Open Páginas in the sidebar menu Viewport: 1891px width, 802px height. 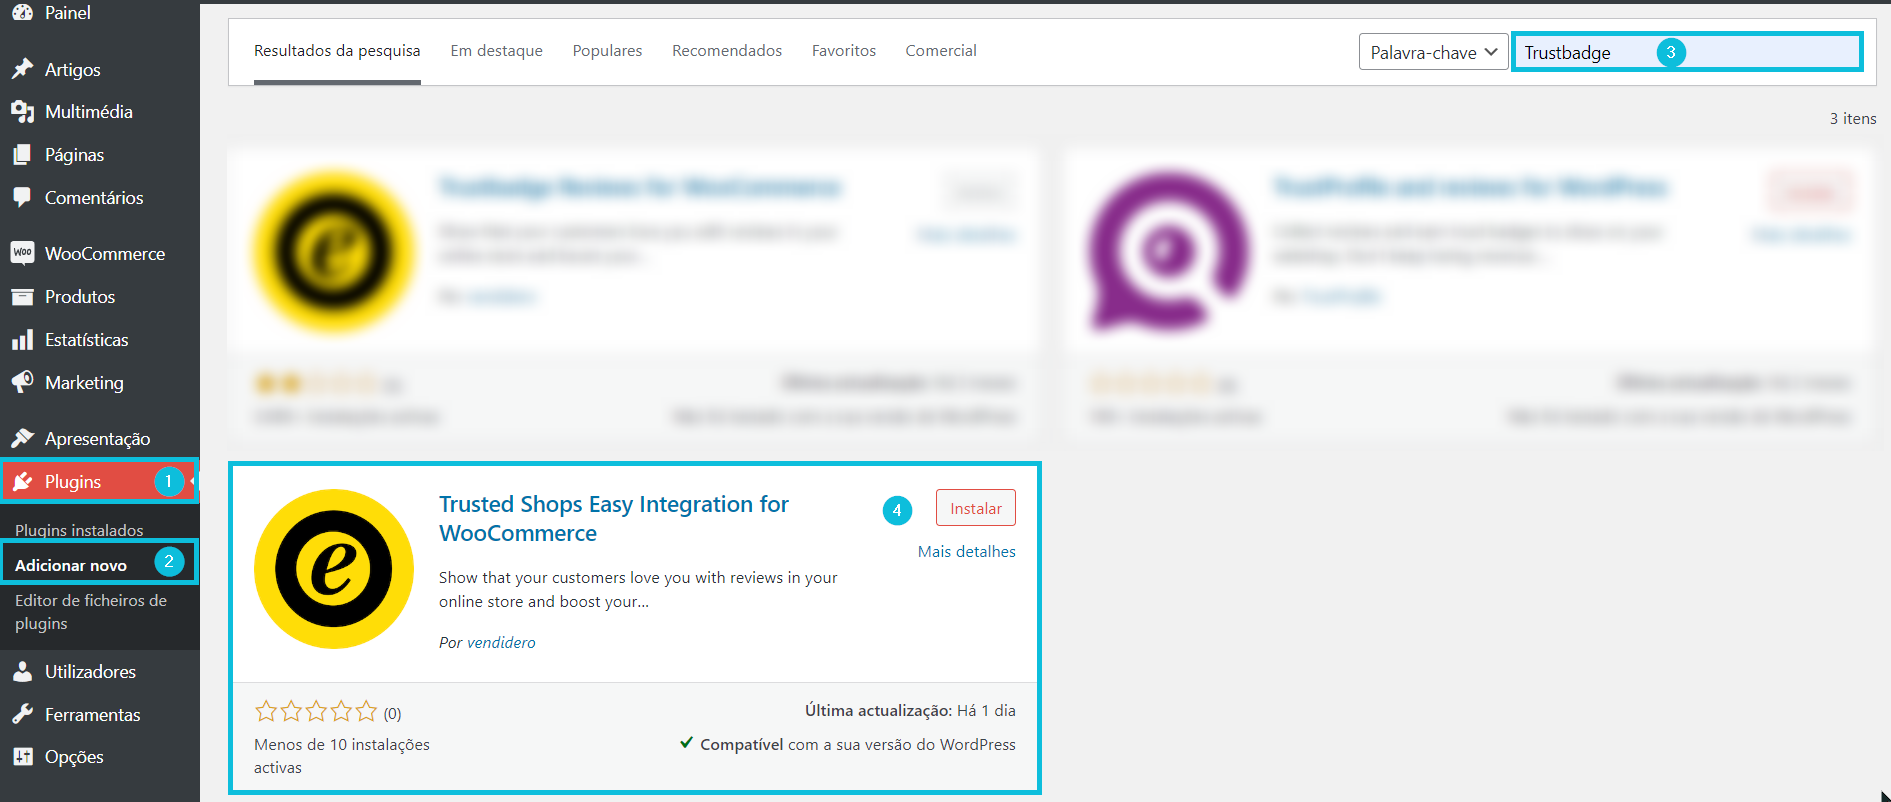tap(74, 155)
